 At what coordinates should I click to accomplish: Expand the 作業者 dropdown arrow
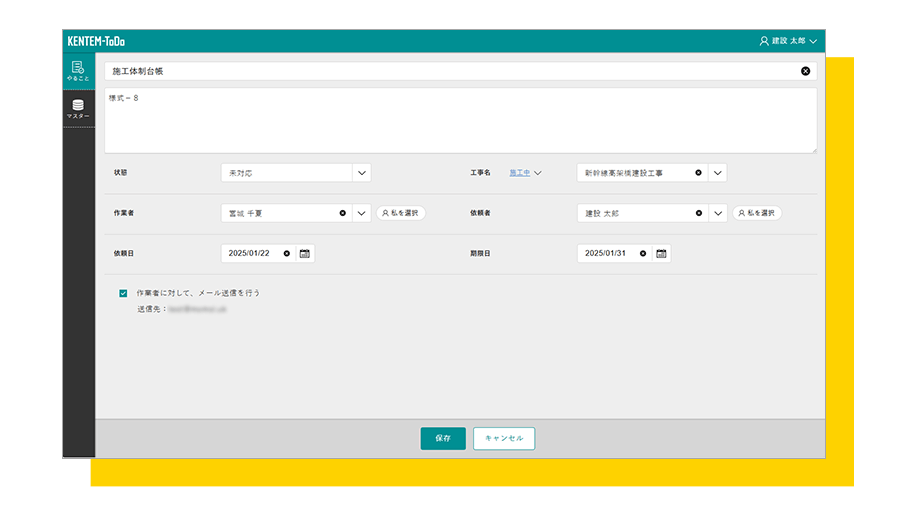(x=361, y=213)
